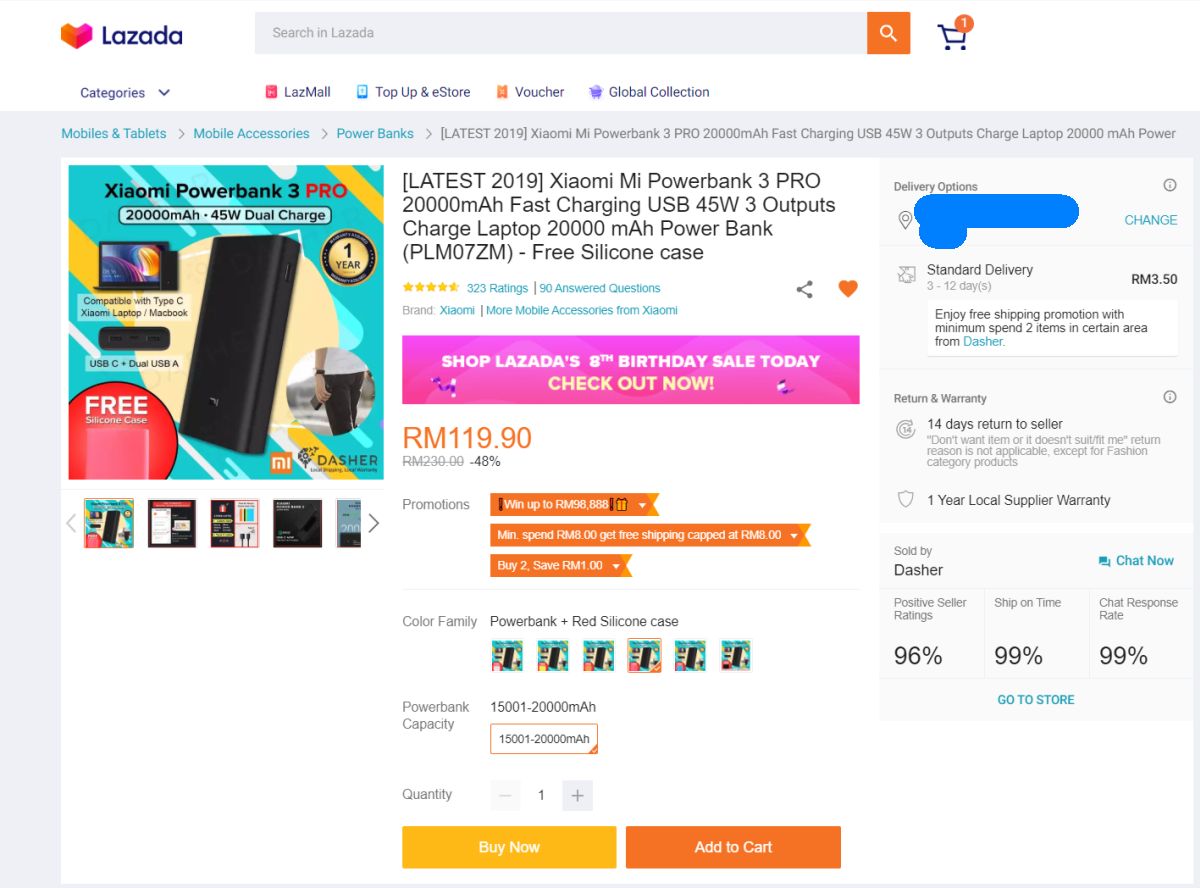Click the Lazada logo

click(121, 36)
